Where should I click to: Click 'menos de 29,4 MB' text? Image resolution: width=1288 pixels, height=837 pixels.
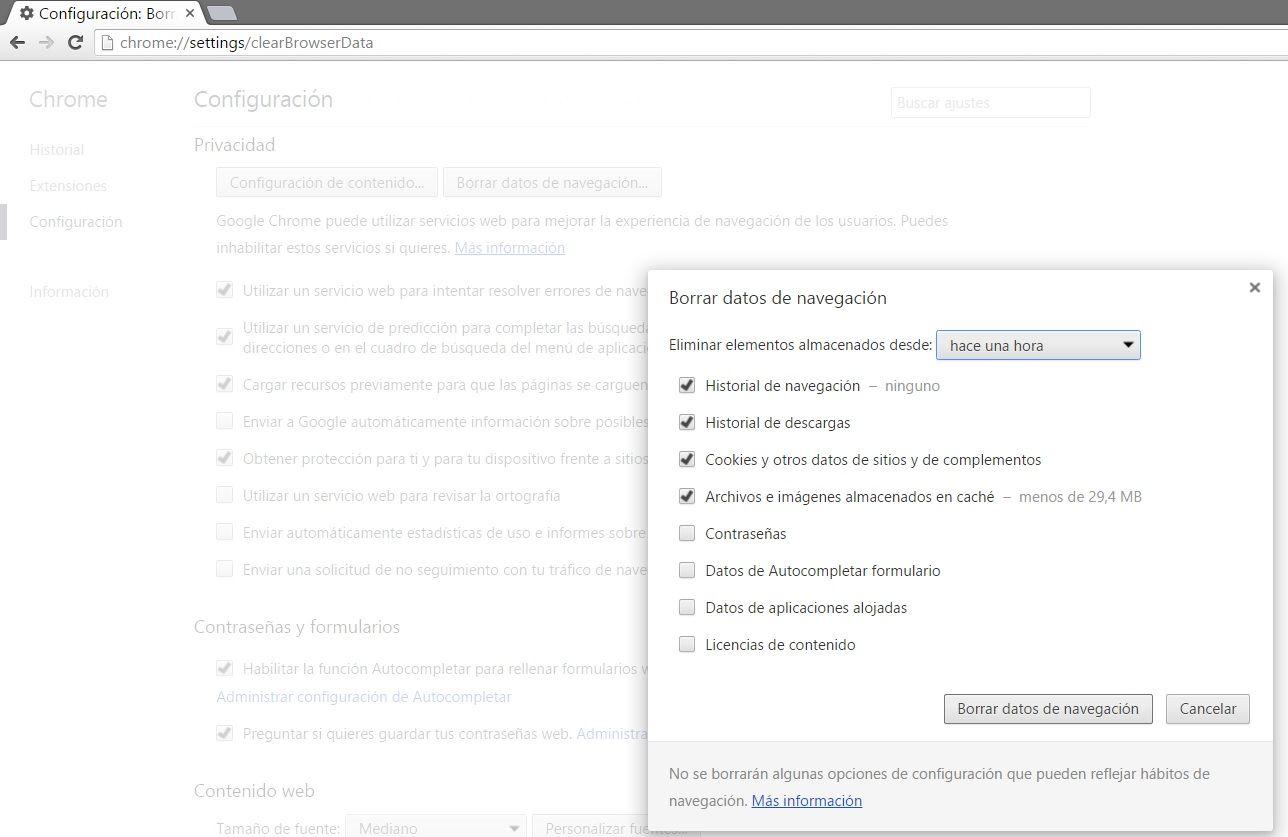click(1080, 497)
